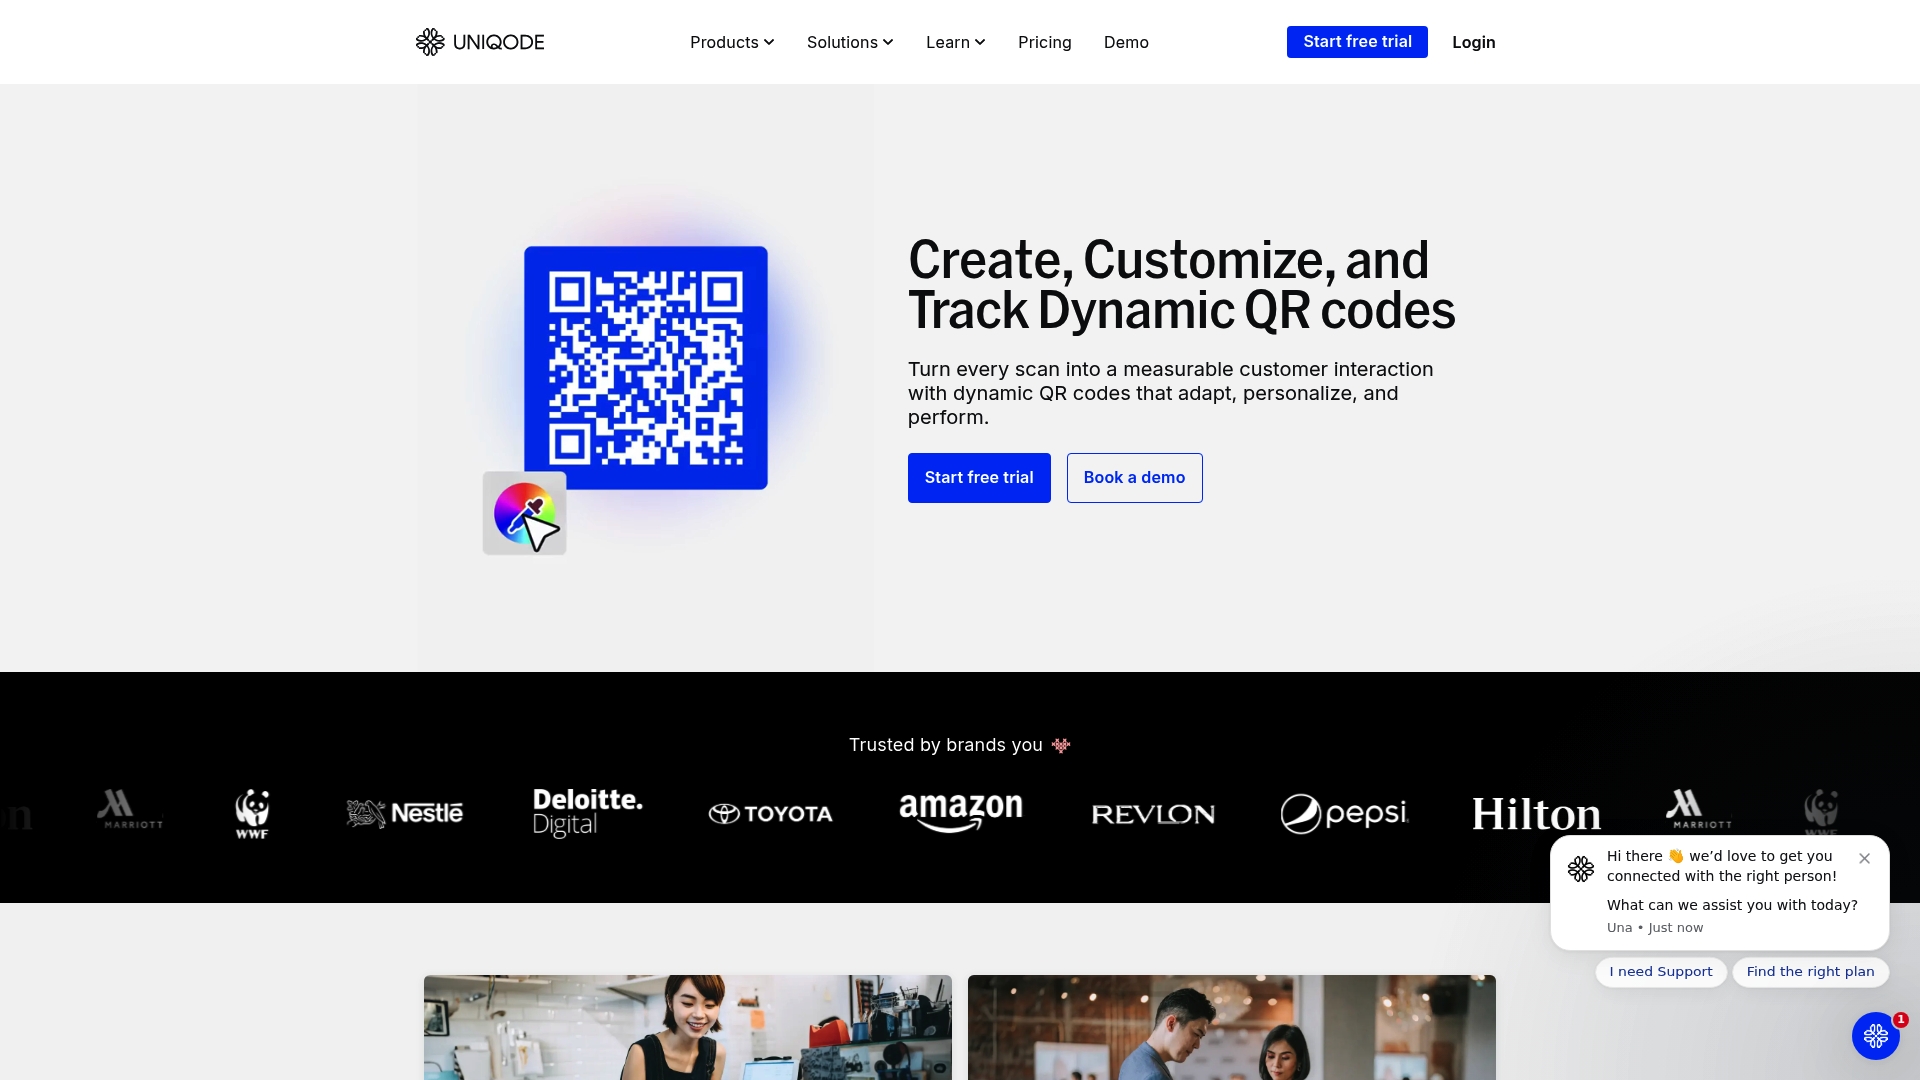Screen dimensions: 1920x1080
Task: Click the Turn every scan into paragraph text
Action: (x=1171, y=393)
